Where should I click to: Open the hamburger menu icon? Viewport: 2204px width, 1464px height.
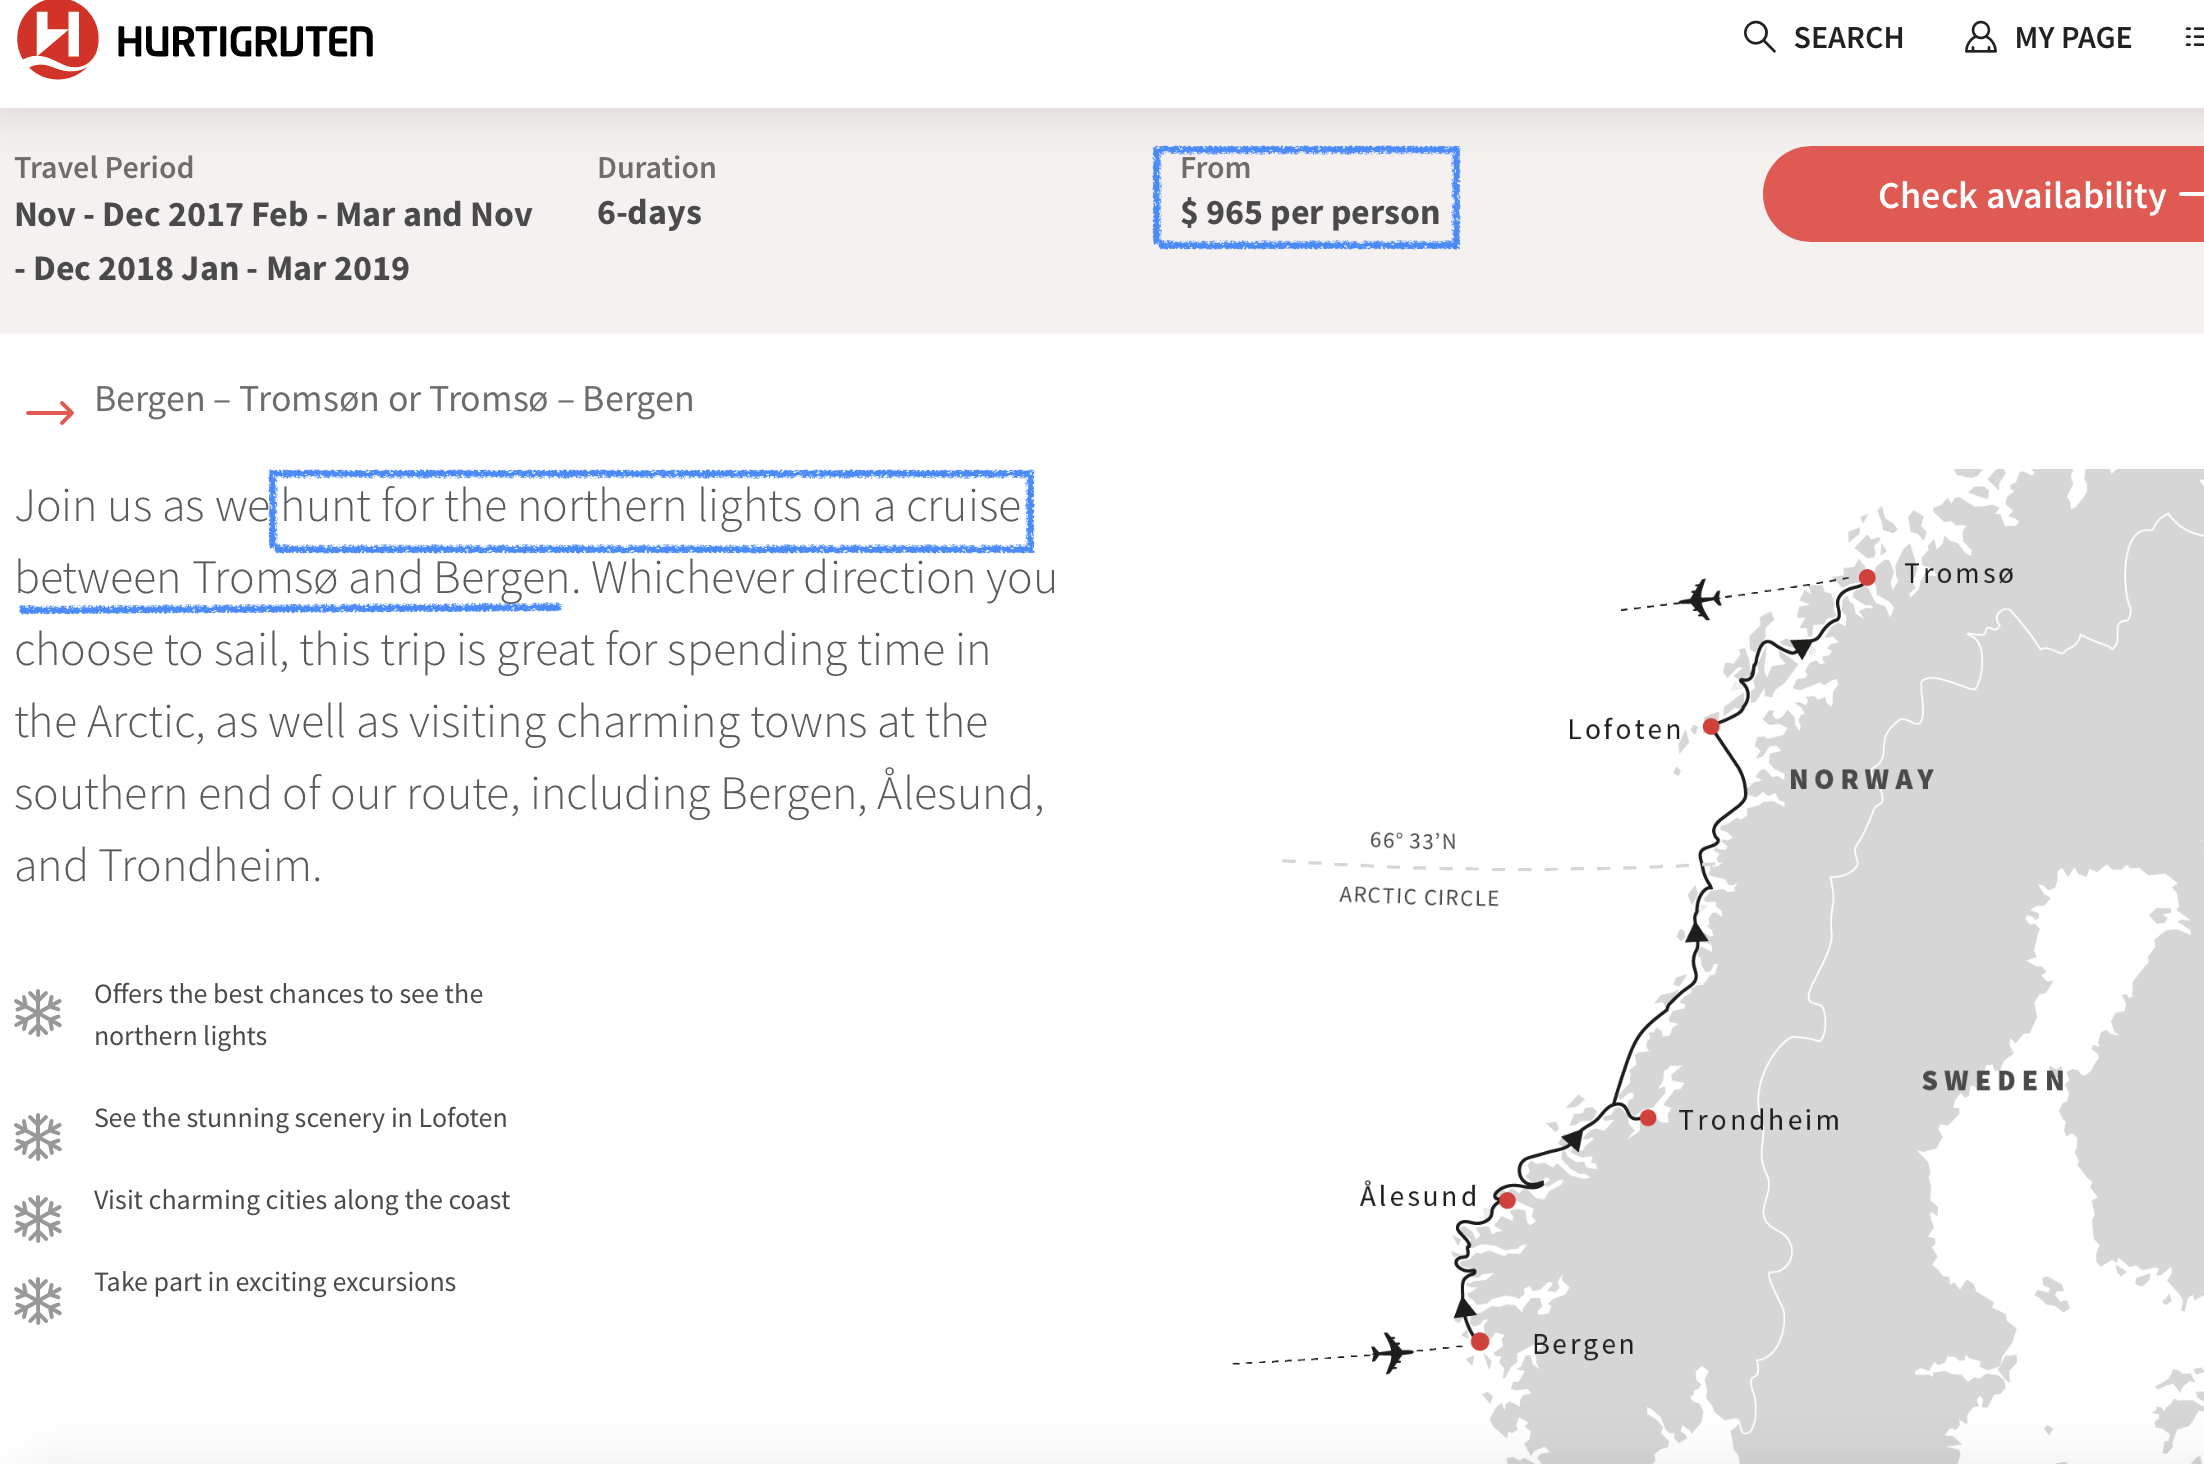(x=2194, y=37)
